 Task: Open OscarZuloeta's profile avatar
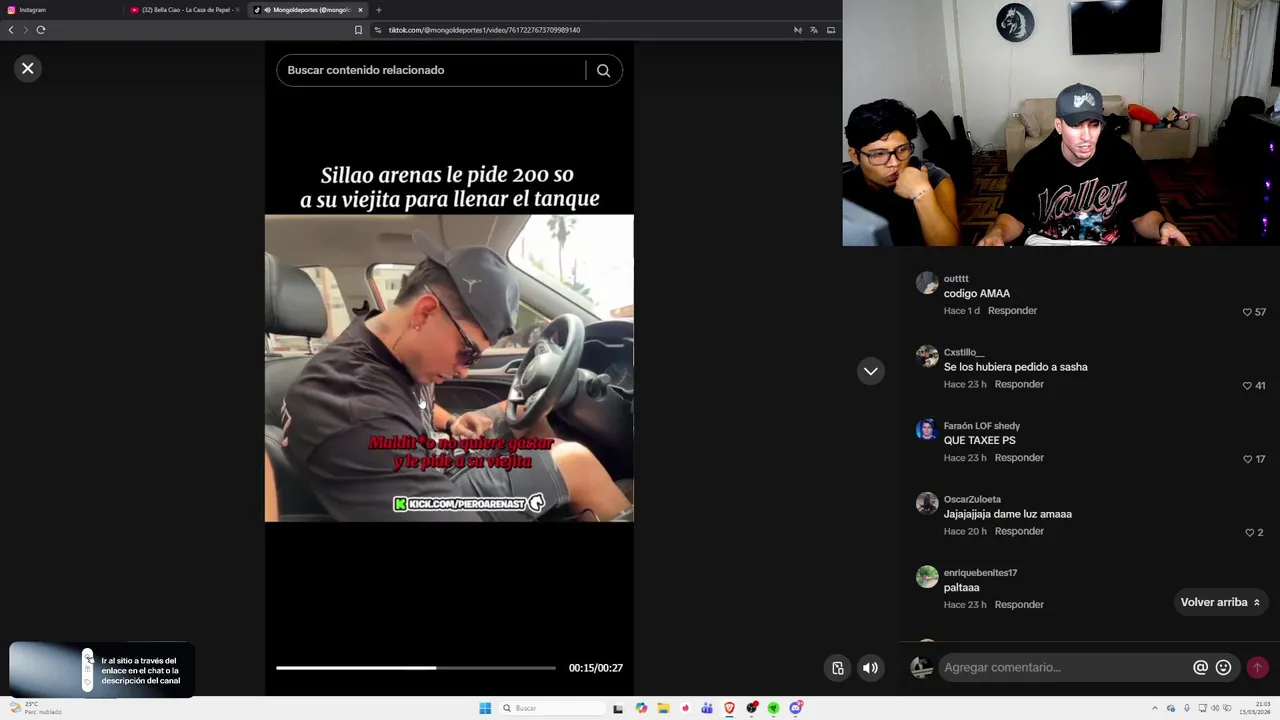tap(927, 503)
